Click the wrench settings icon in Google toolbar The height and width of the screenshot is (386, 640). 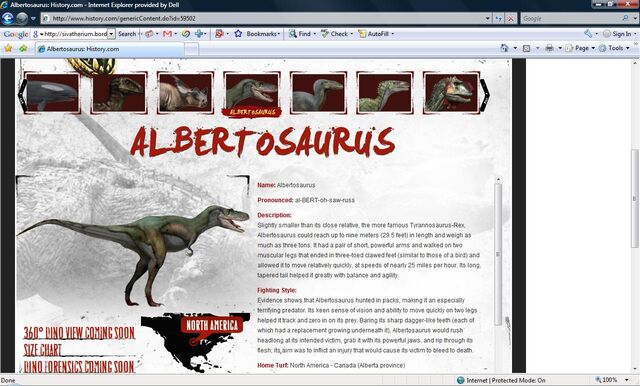coord(588,34)
